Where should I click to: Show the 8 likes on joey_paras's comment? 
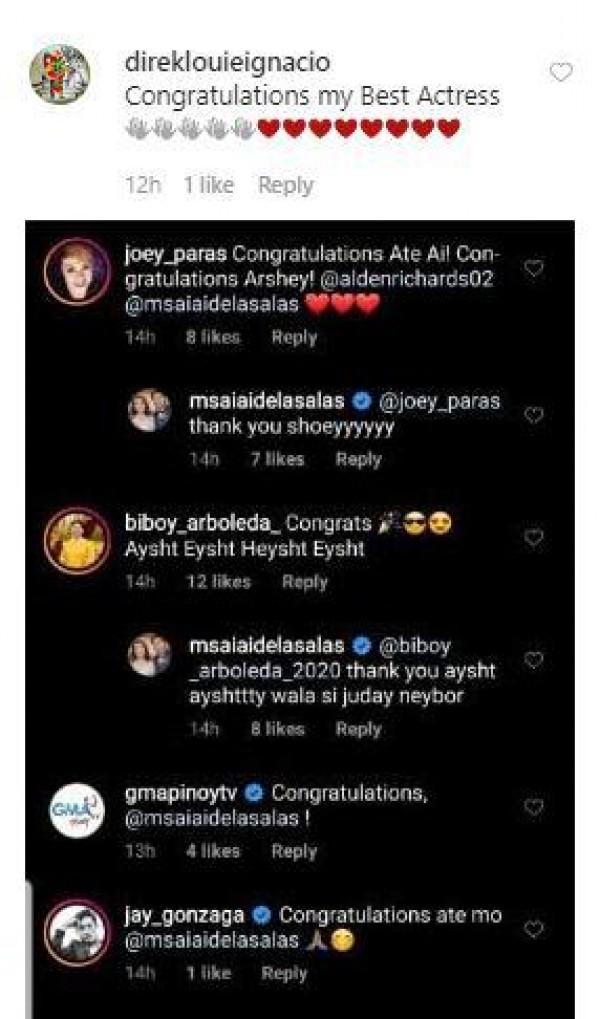213,338
